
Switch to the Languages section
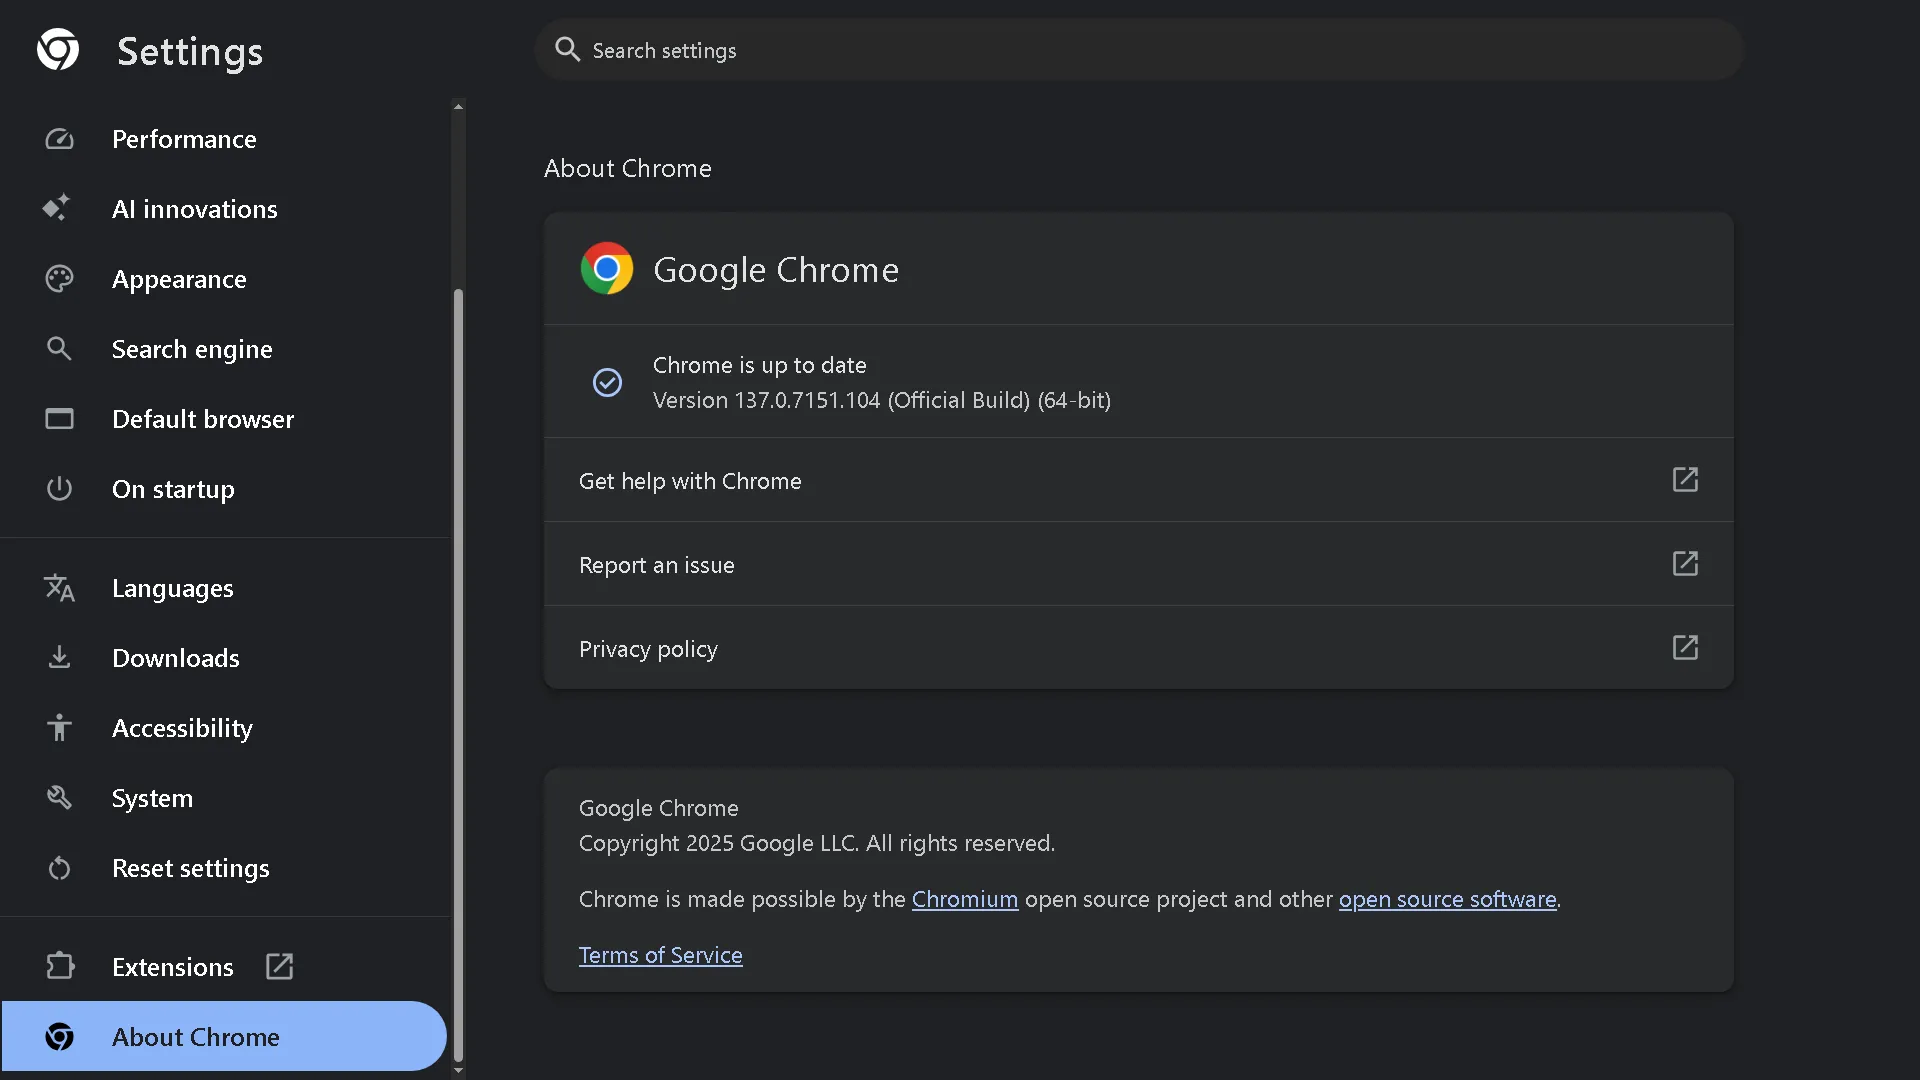pos(172,588)
